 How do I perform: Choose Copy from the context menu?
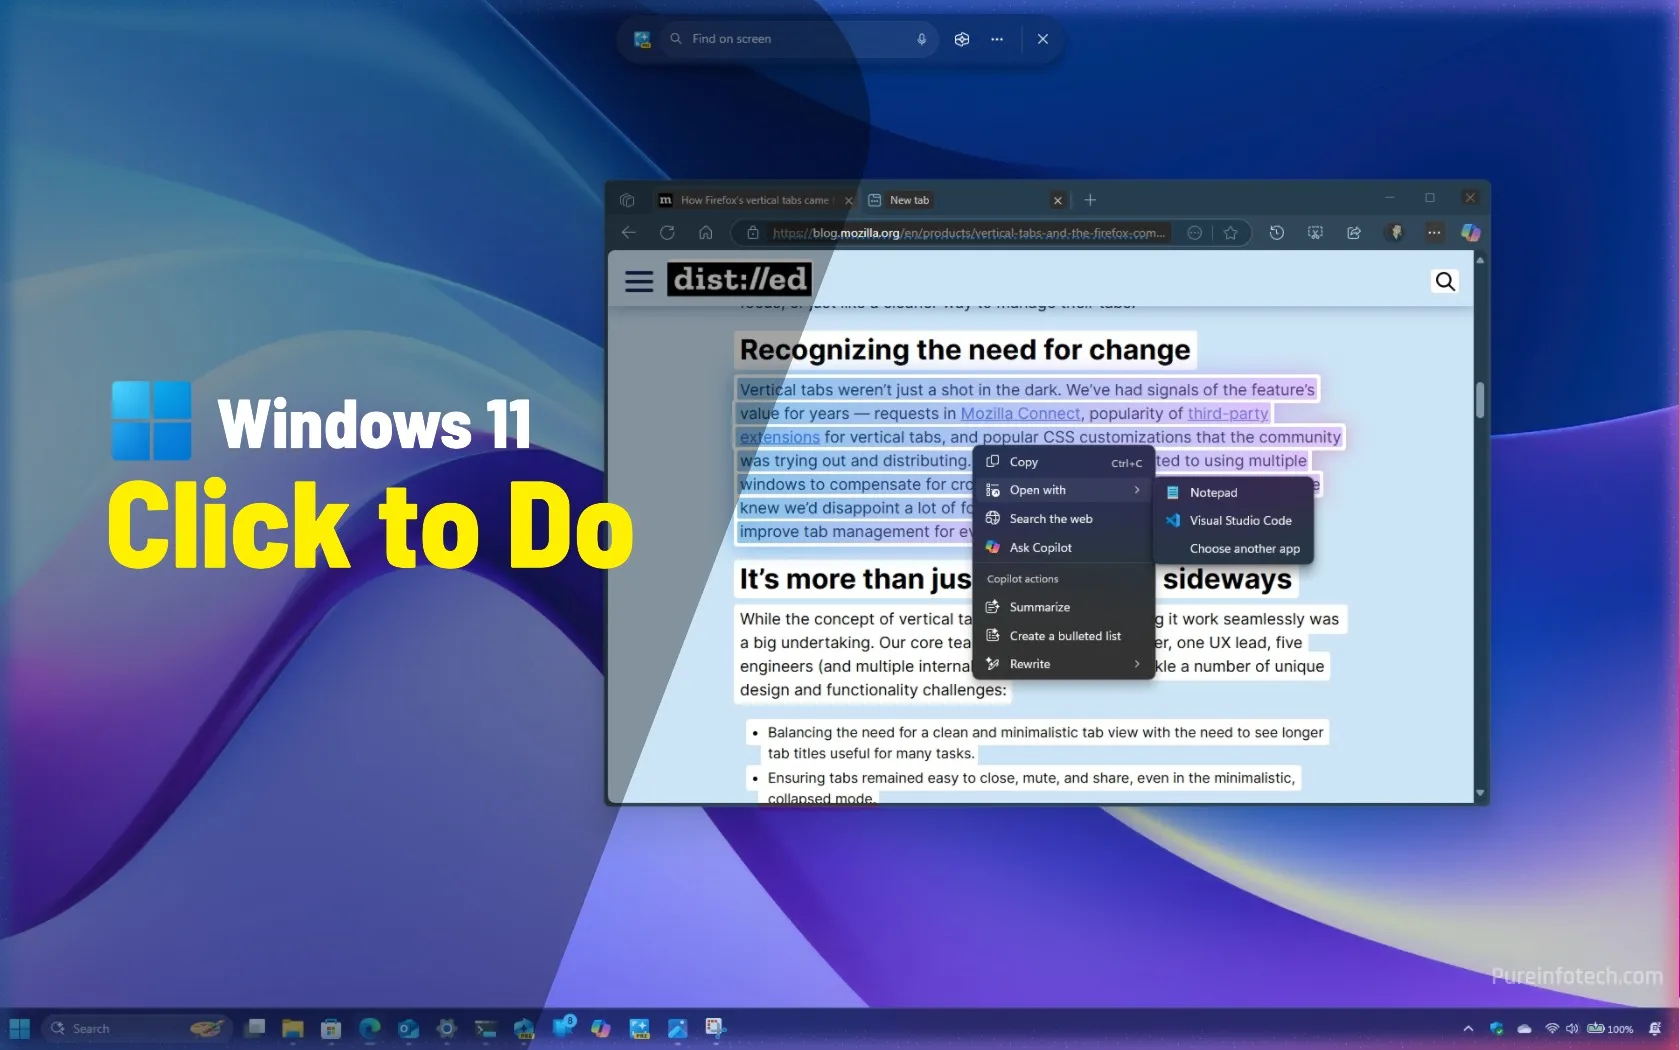(1022, 461)
